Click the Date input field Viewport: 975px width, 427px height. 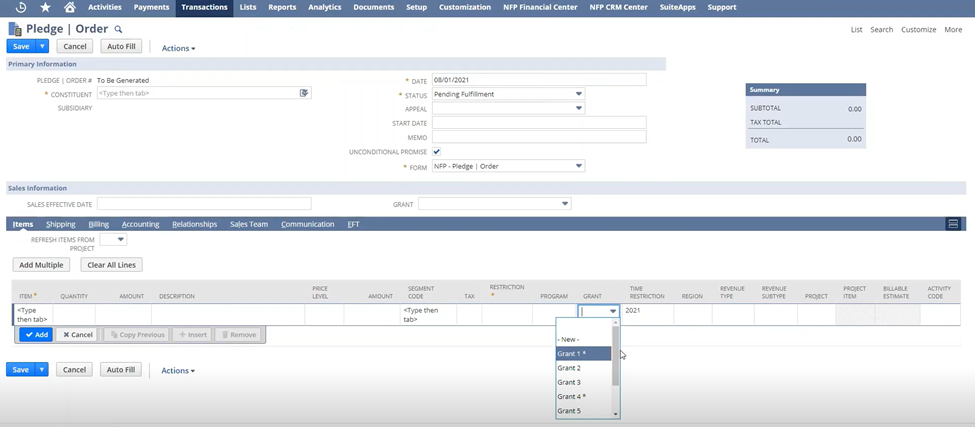[539, 80]
